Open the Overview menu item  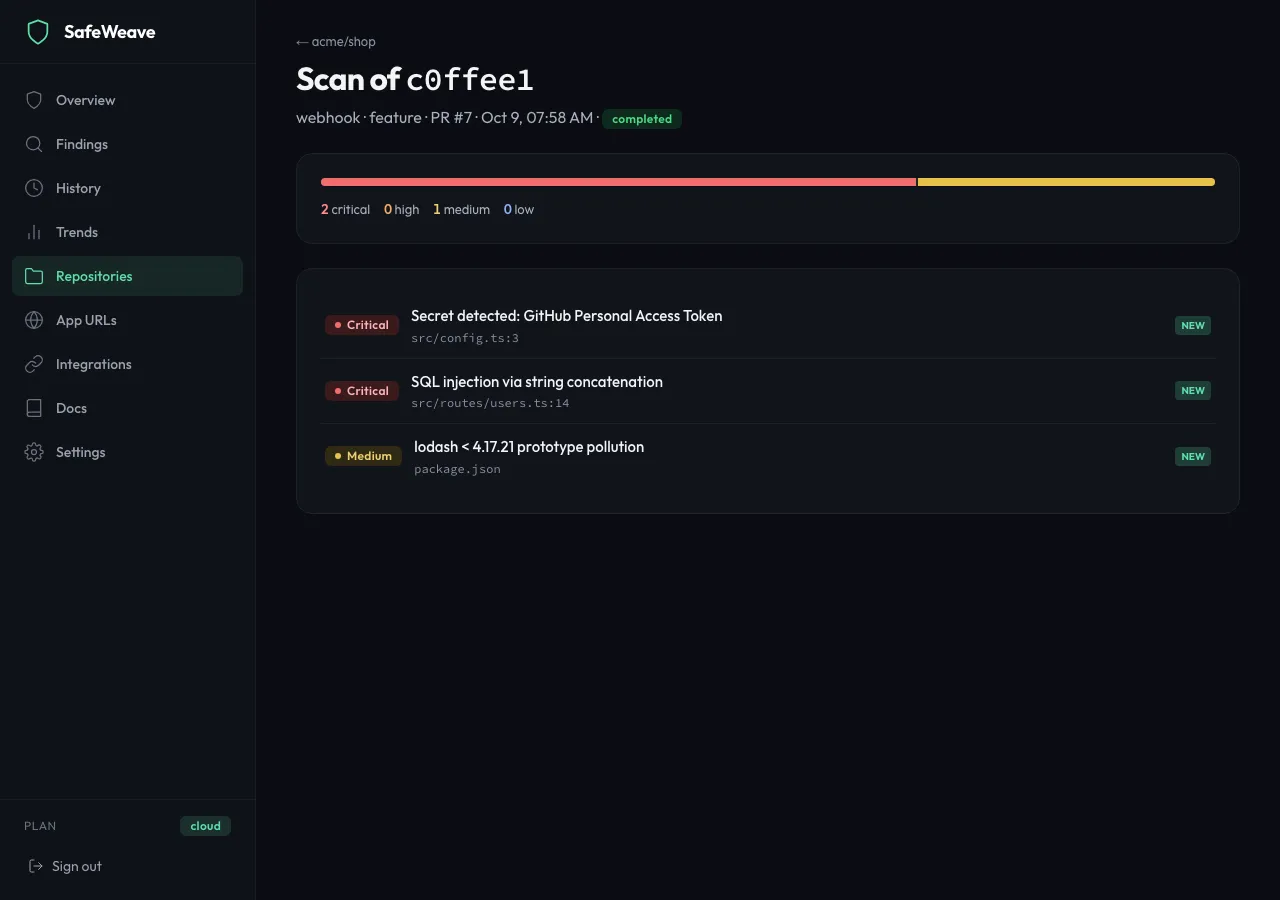pos(127,100)
